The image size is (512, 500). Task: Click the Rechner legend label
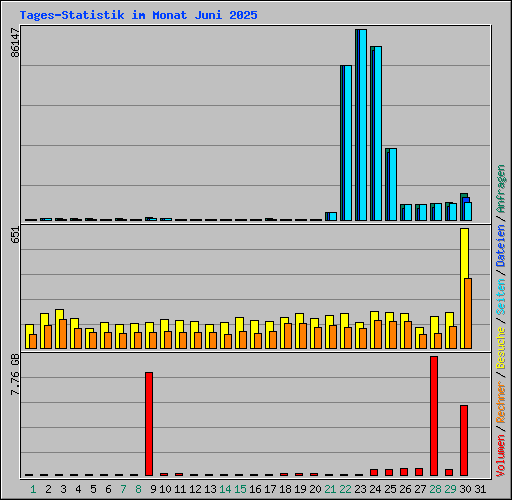pyautogui.click(x=501, y=402)
